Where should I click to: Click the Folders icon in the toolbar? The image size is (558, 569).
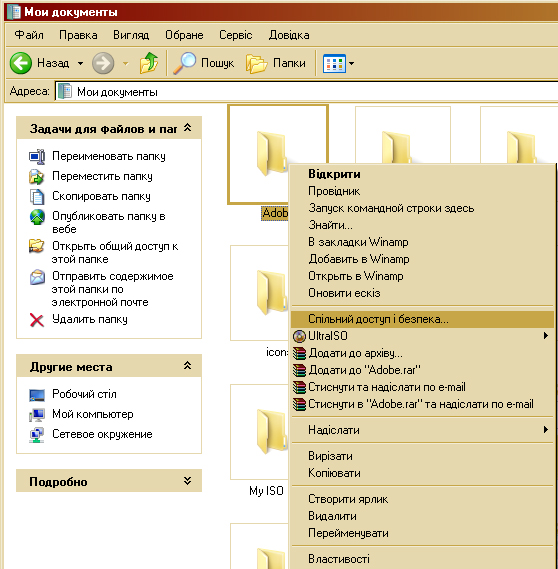pyautogui.click(x=257, y=63)
